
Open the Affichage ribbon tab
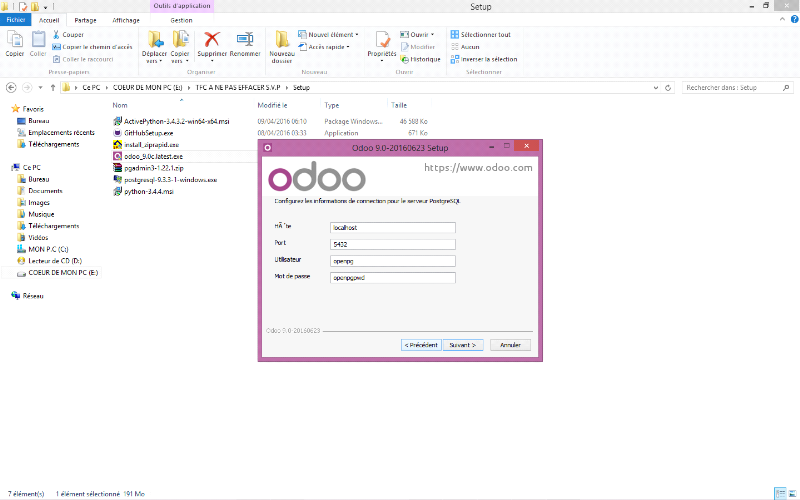coord(126,19)
